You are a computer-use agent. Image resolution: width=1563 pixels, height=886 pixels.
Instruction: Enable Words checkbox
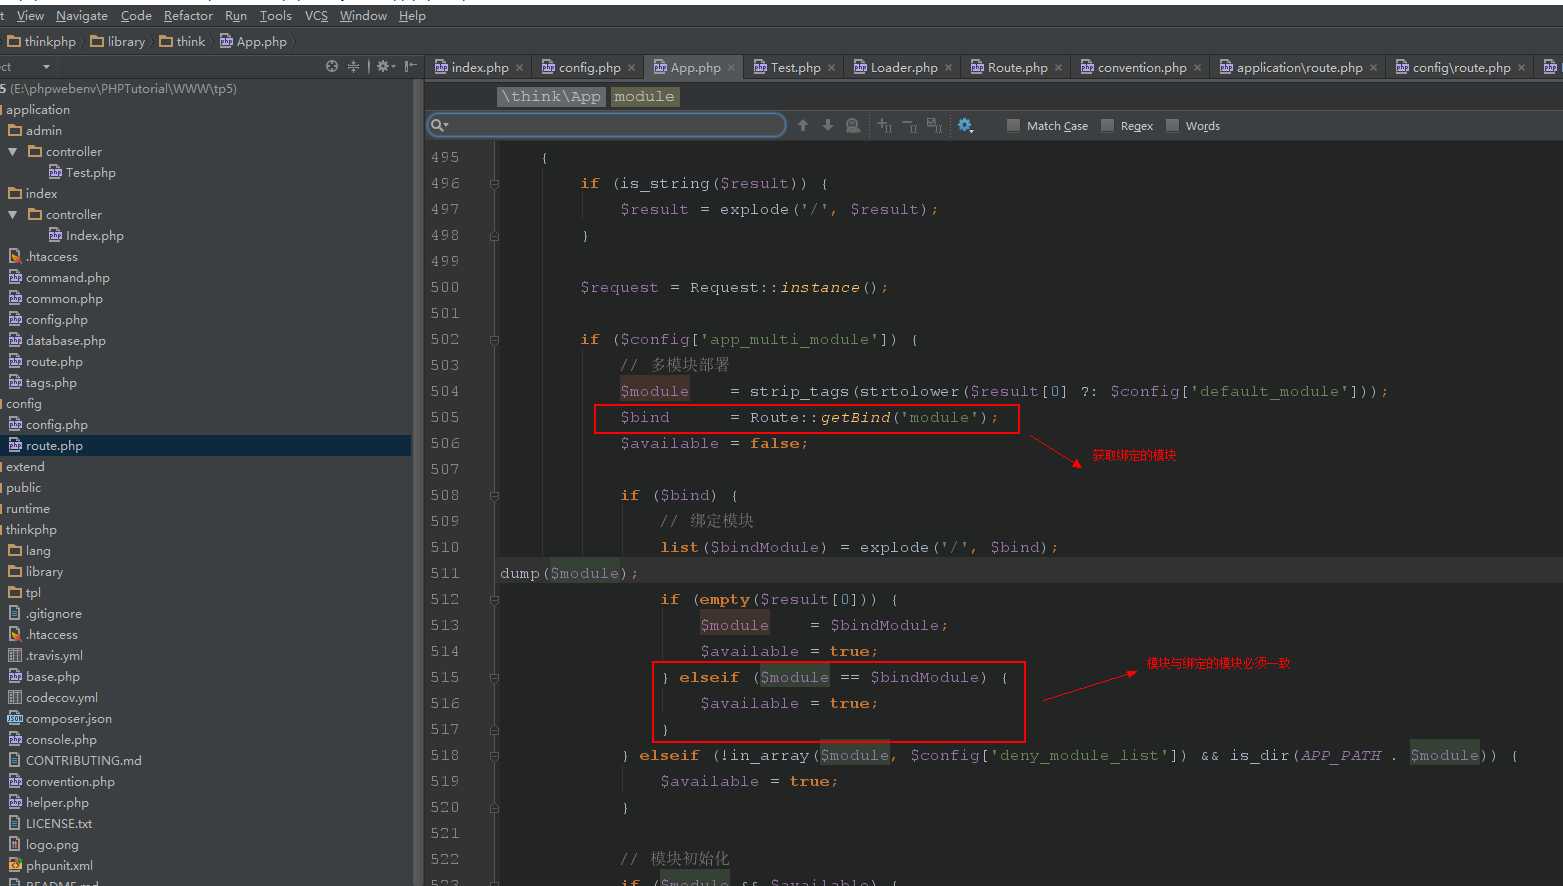[x=1172, y=125]
